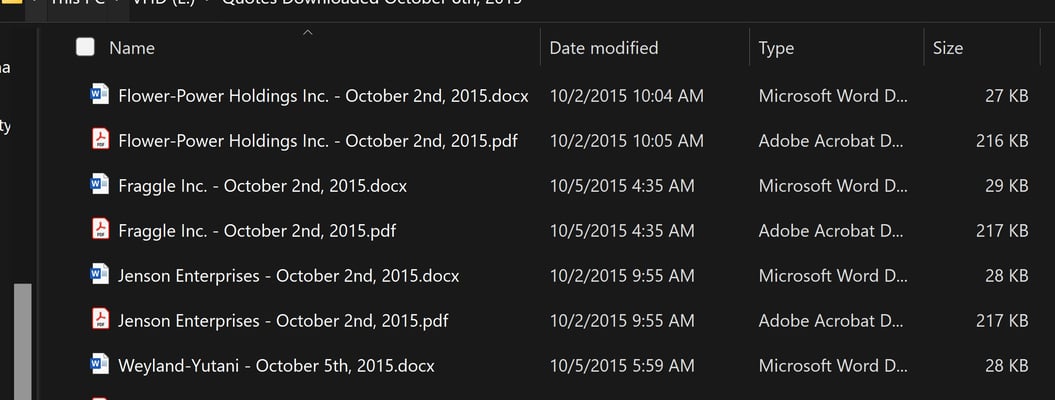Click the sort direction arrow above Name

307,32
